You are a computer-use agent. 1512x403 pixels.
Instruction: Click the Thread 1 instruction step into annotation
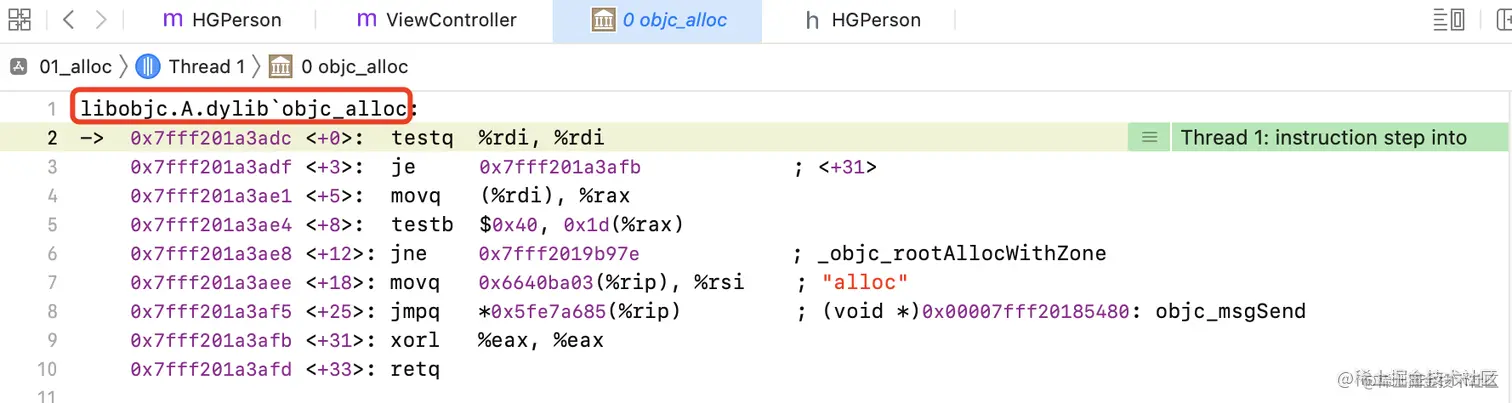tap(1323, 138)
